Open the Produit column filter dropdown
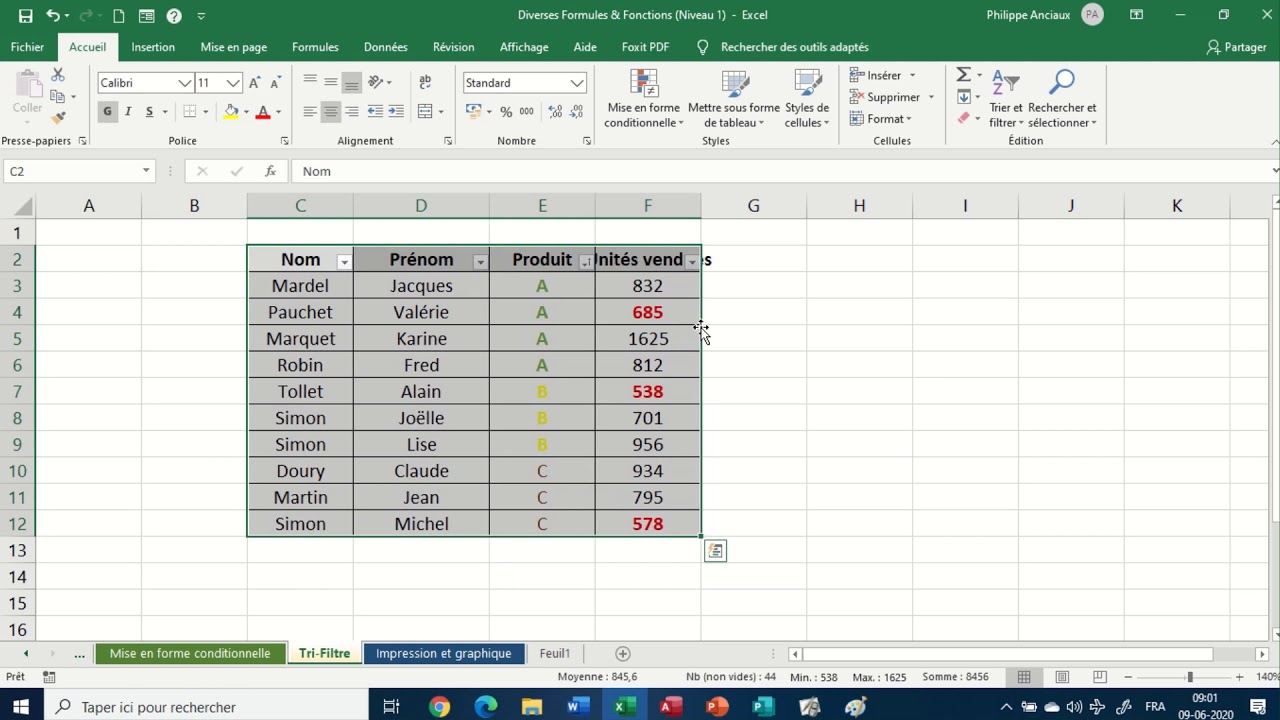This screenshot has width=1280, height=720. pos(586,262)
